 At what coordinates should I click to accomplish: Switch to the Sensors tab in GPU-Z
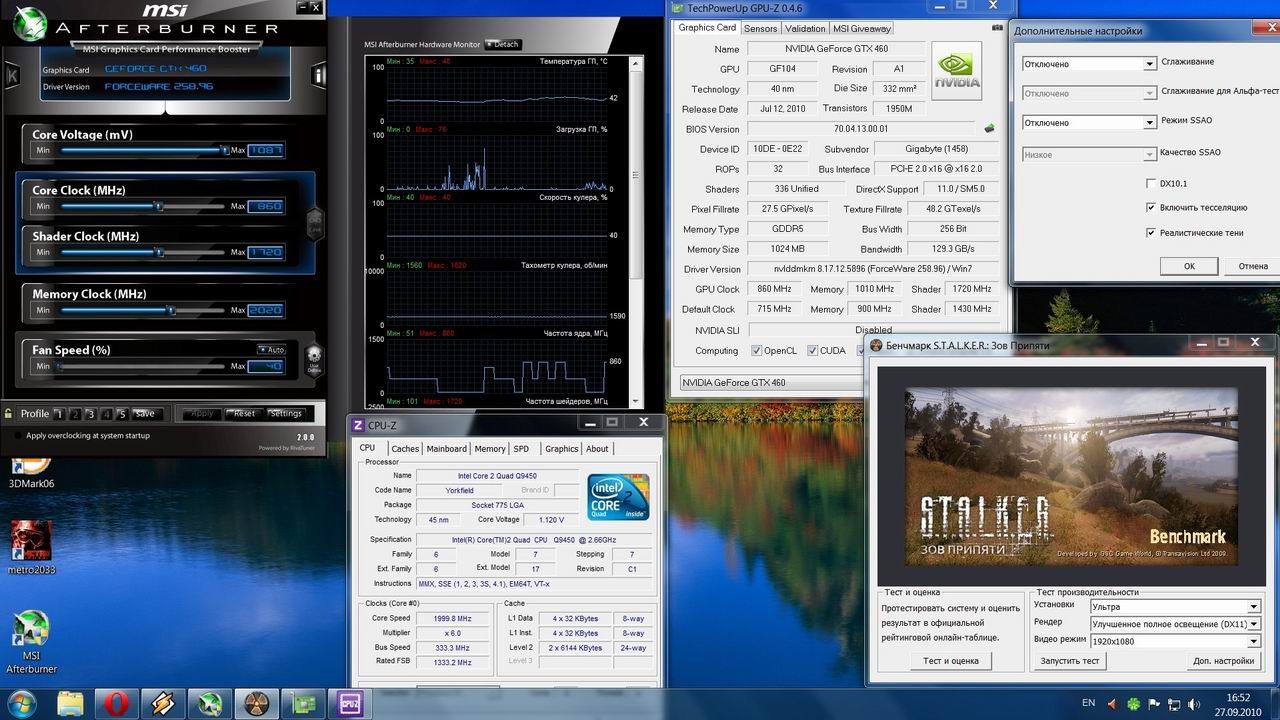coord(760,29)
